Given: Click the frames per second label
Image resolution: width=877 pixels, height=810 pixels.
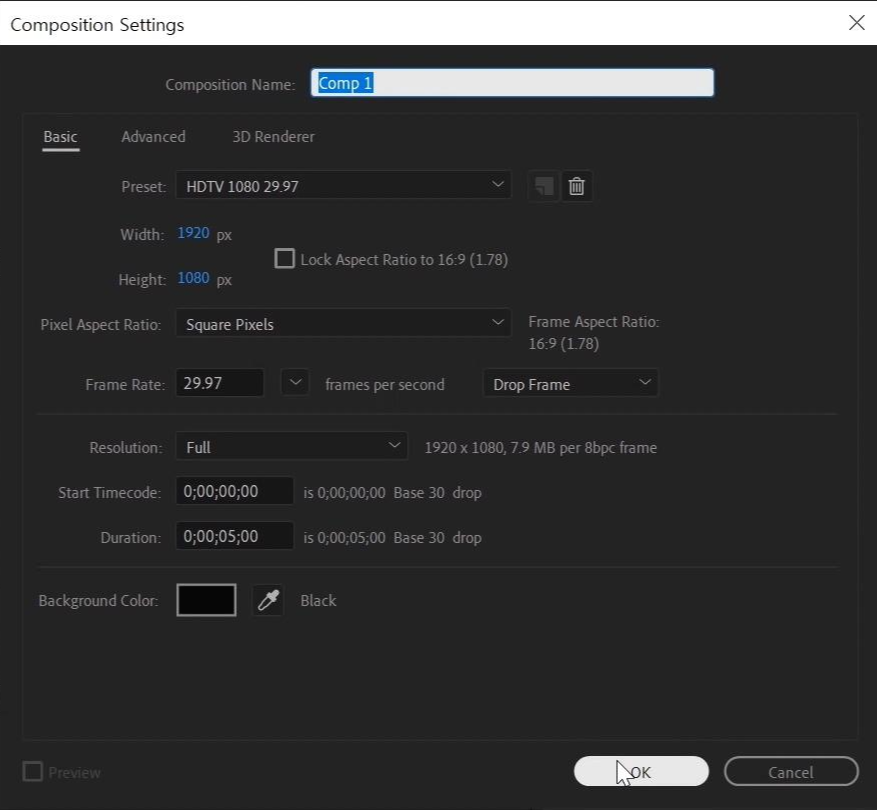Looking at the screenshot, I should click(385, 384).
